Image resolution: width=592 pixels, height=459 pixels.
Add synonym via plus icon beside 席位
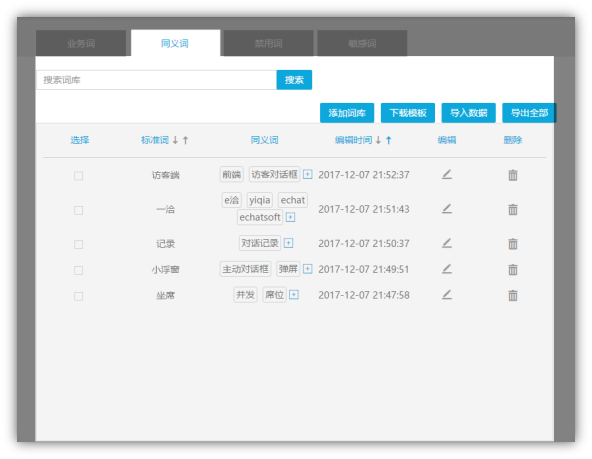point(294,294)
